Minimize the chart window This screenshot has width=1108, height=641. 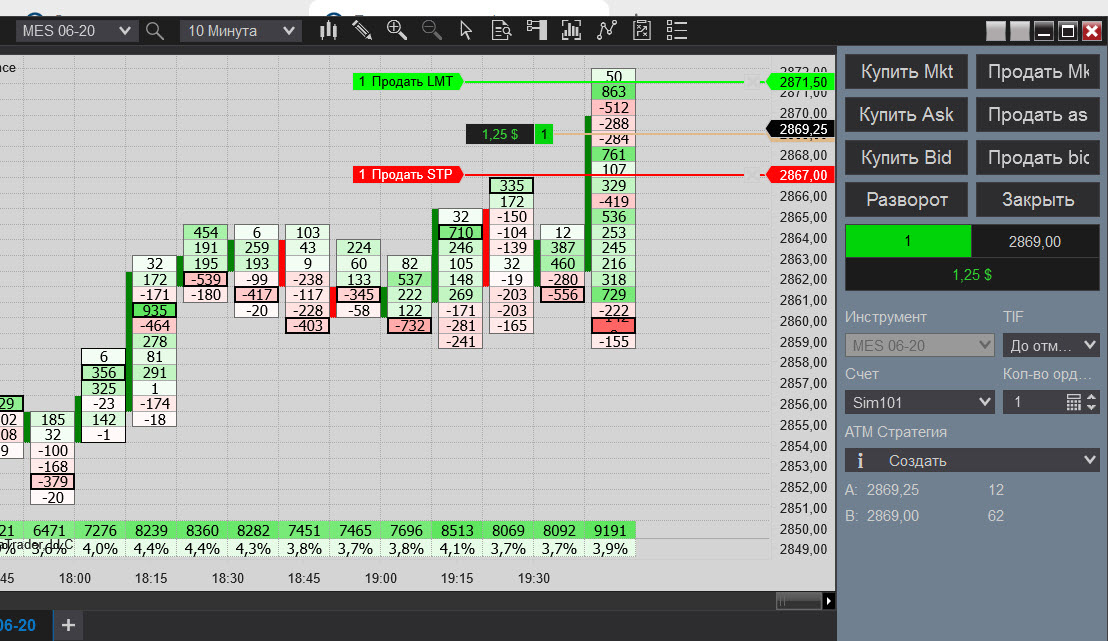[x=1044, y=31]
